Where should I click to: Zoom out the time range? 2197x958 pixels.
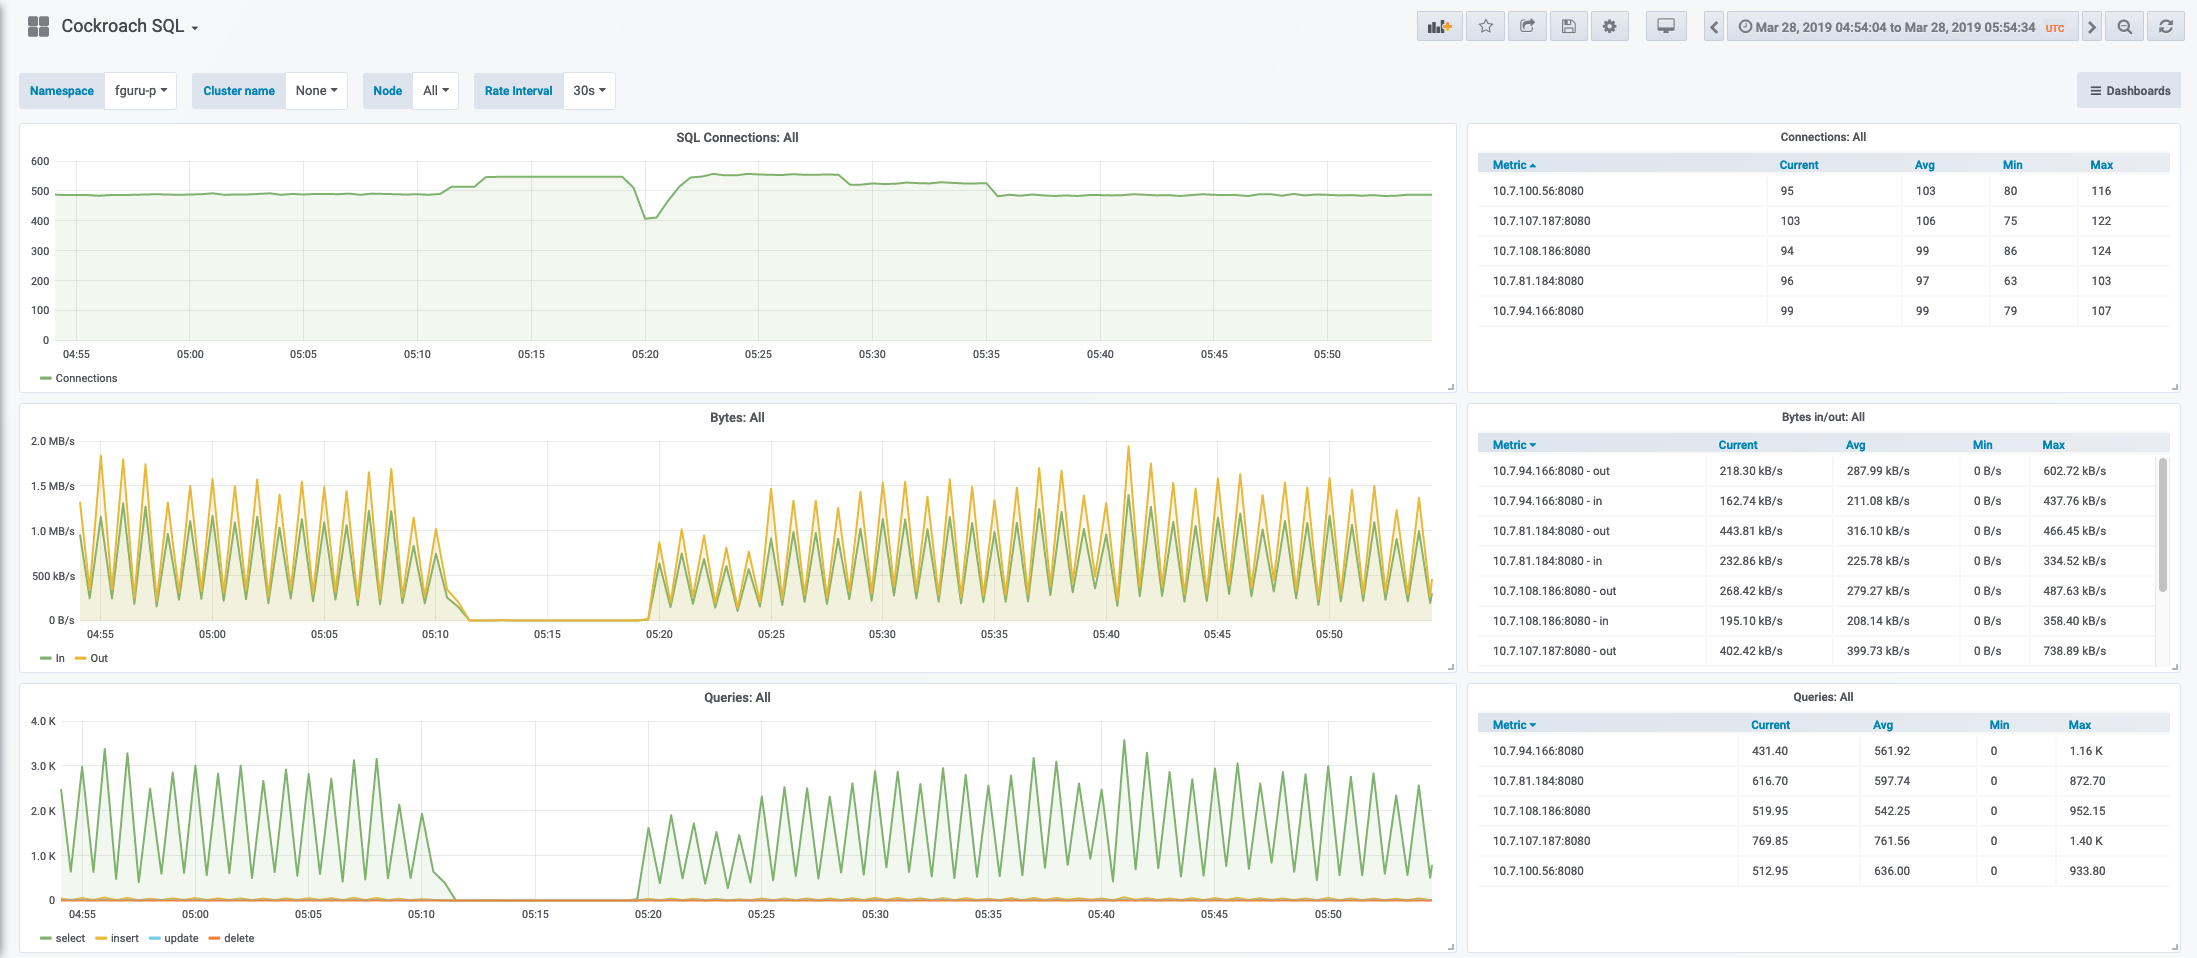point(2125,27)
